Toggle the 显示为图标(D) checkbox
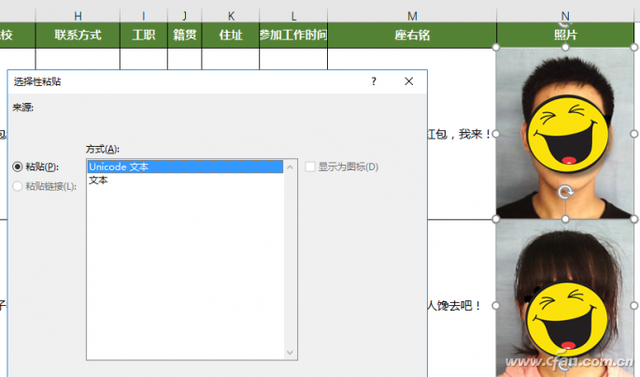640x377 pixels. tap(310, 166)
